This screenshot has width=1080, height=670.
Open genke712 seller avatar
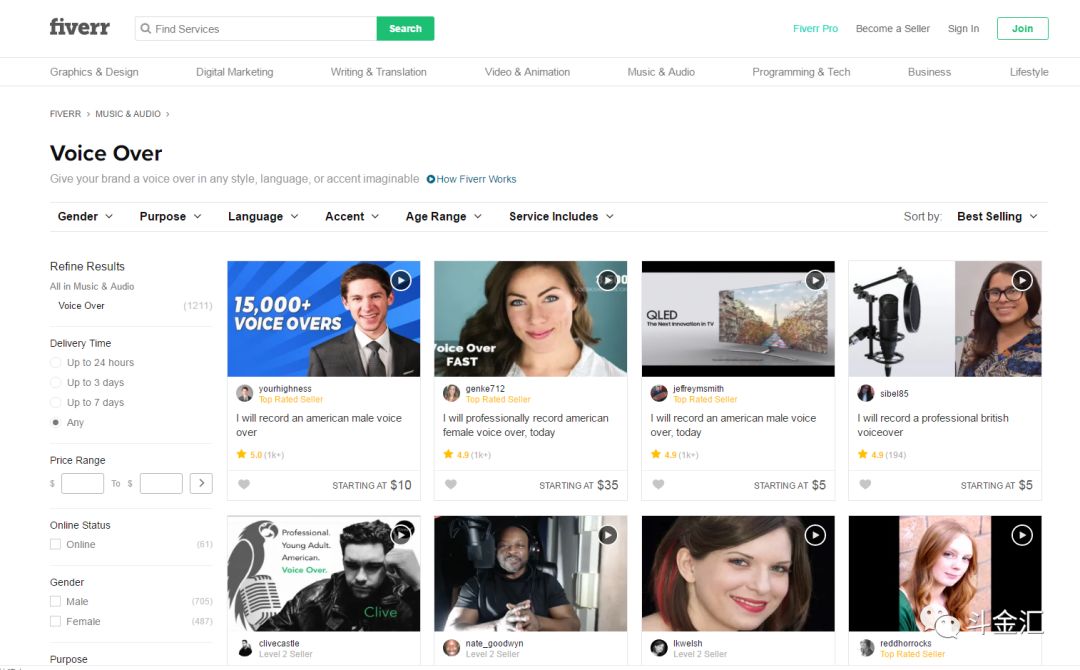click(x=451, y=393)
